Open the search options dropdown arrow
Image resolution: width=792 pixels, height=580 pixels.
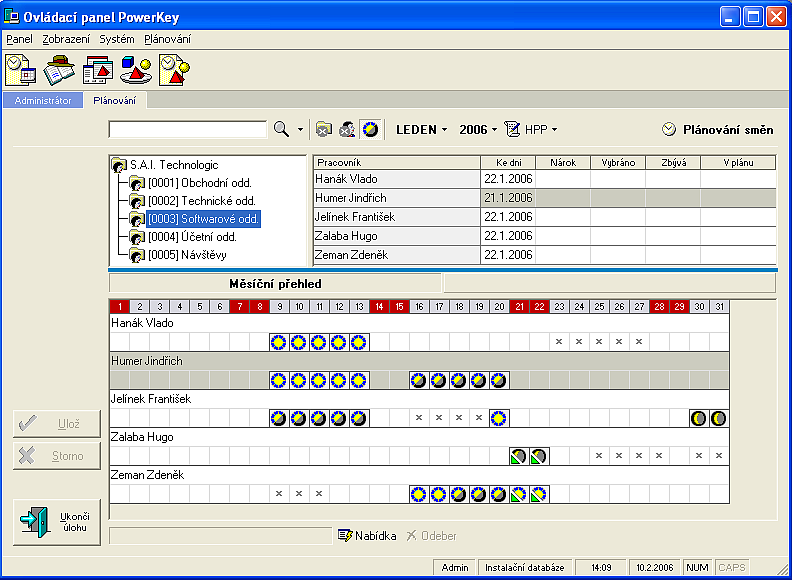click(301, 130)
